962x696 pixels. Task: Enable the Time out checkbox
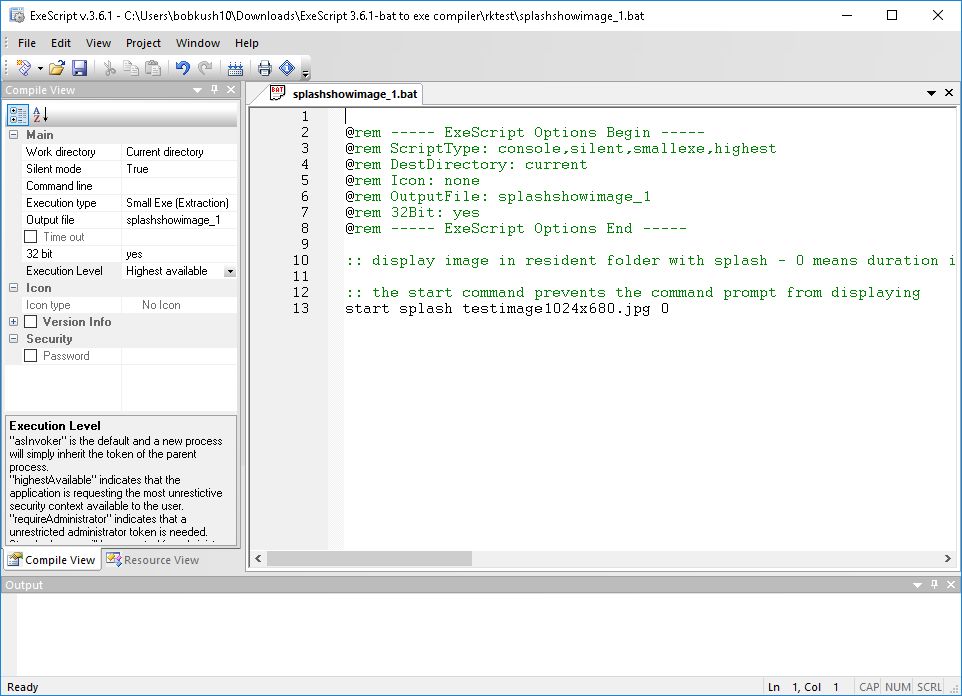click(31, 236)
